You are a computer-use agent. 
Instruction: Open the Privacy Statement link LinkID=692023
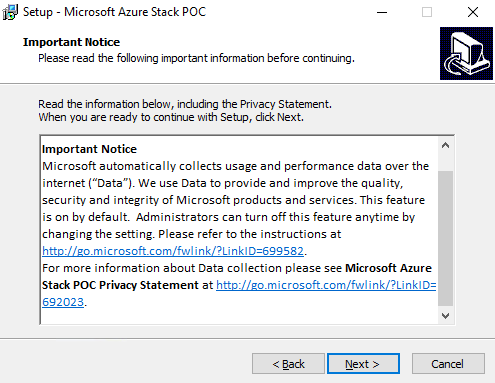coord(326,285)
